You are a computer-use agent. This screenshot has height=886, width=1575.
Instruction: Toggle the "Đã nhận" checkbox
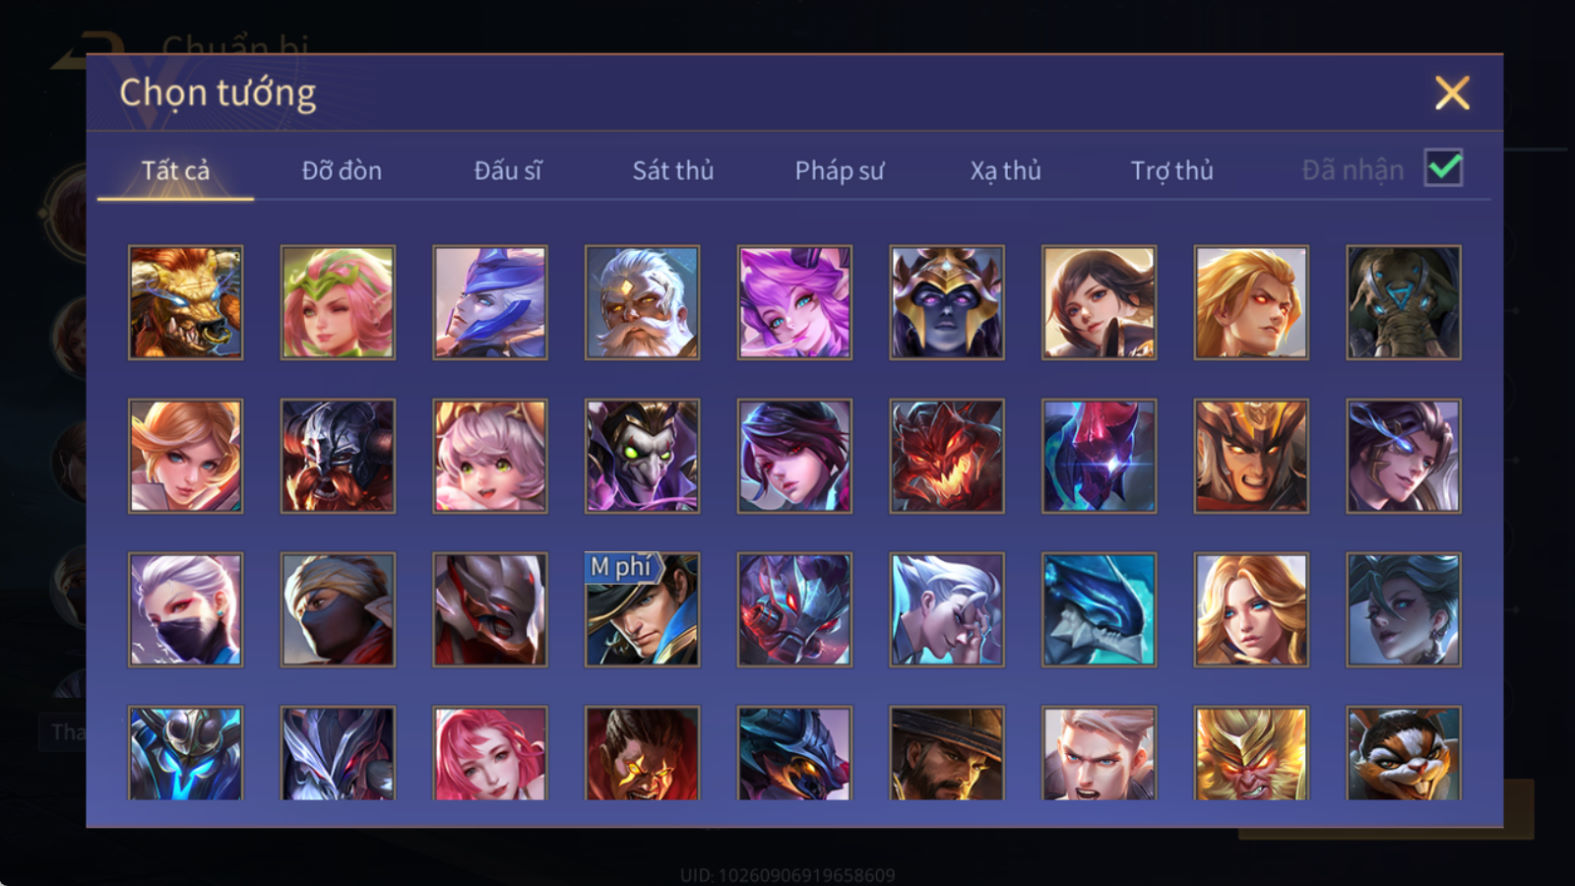click(1444, 168)
